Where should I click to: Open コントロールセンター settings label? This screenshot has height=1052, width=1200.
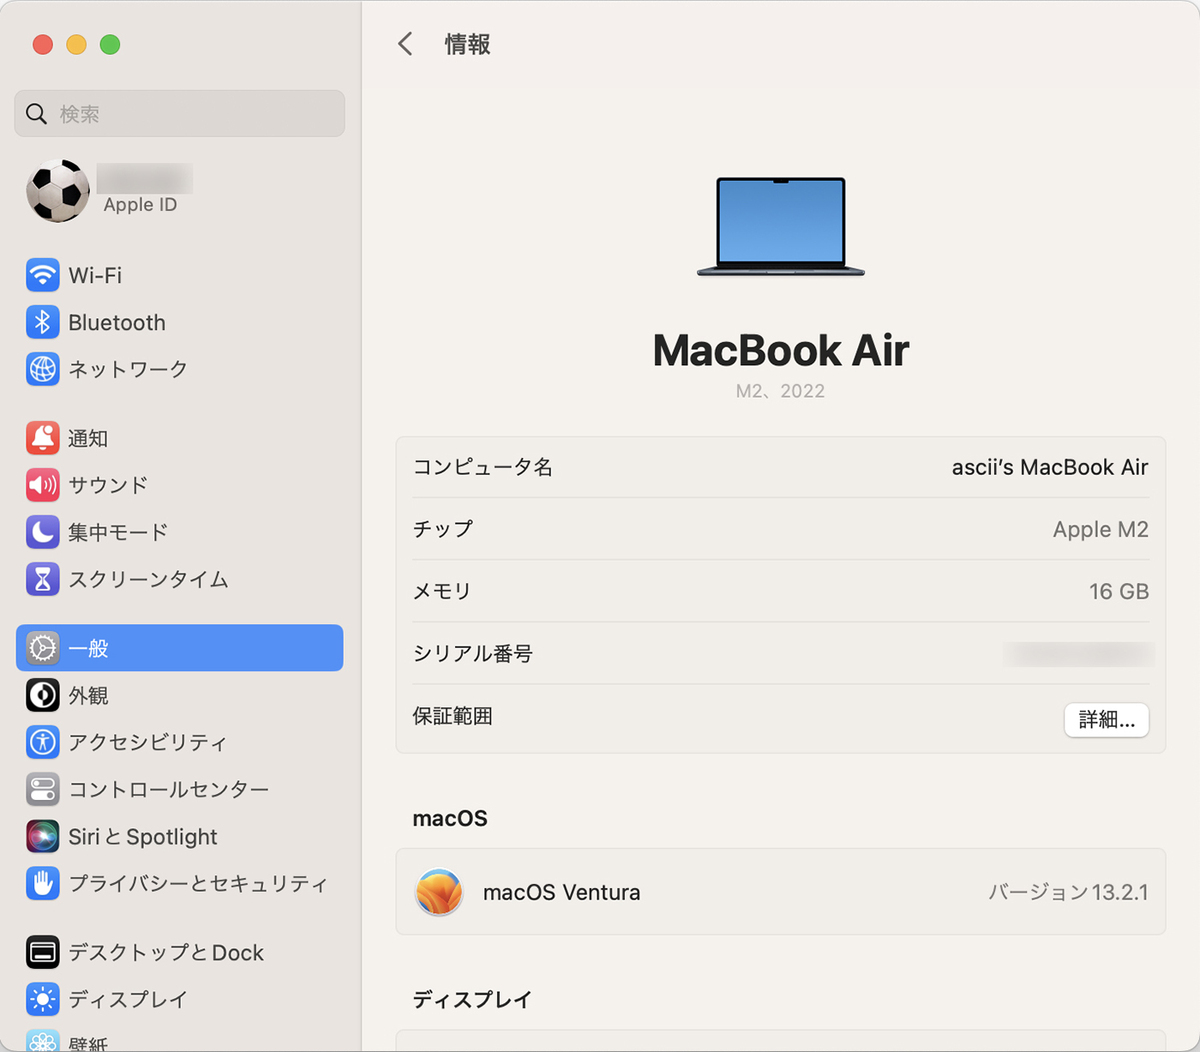(169, 789)
